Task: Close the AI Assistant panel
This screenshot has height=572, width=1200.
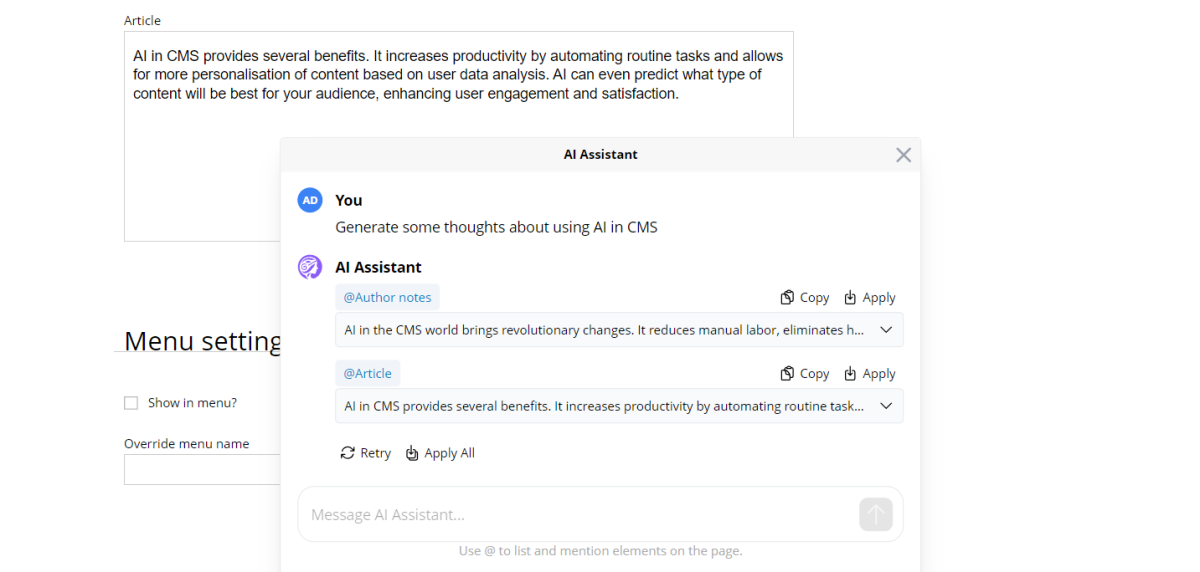Action: 903,155
